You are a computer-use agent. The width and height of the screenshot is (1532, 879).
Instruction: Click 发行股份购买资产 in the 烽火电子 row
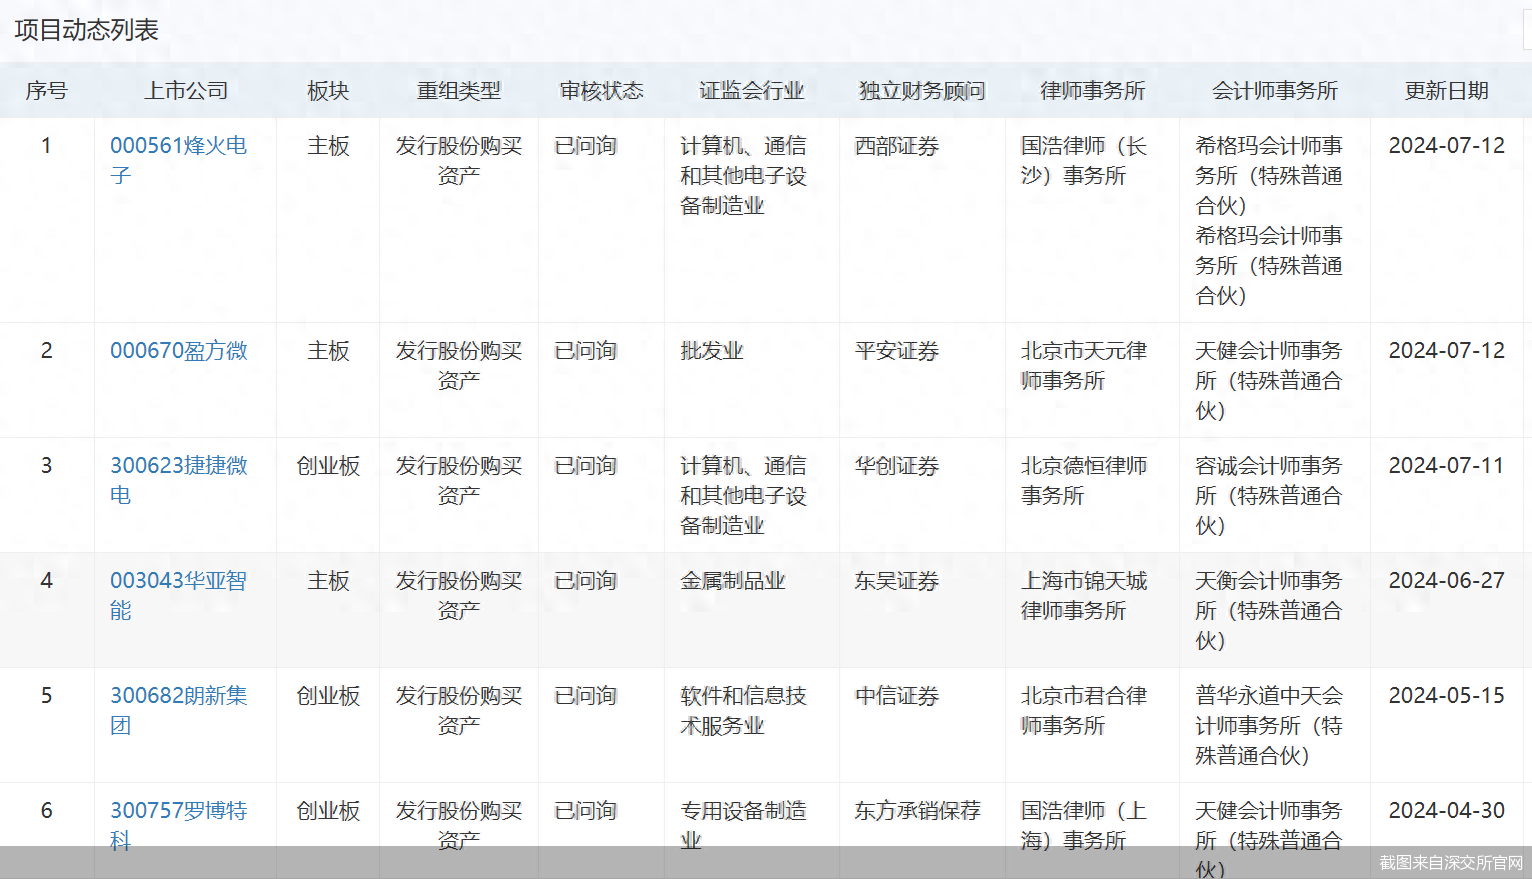tap(459, 160)
